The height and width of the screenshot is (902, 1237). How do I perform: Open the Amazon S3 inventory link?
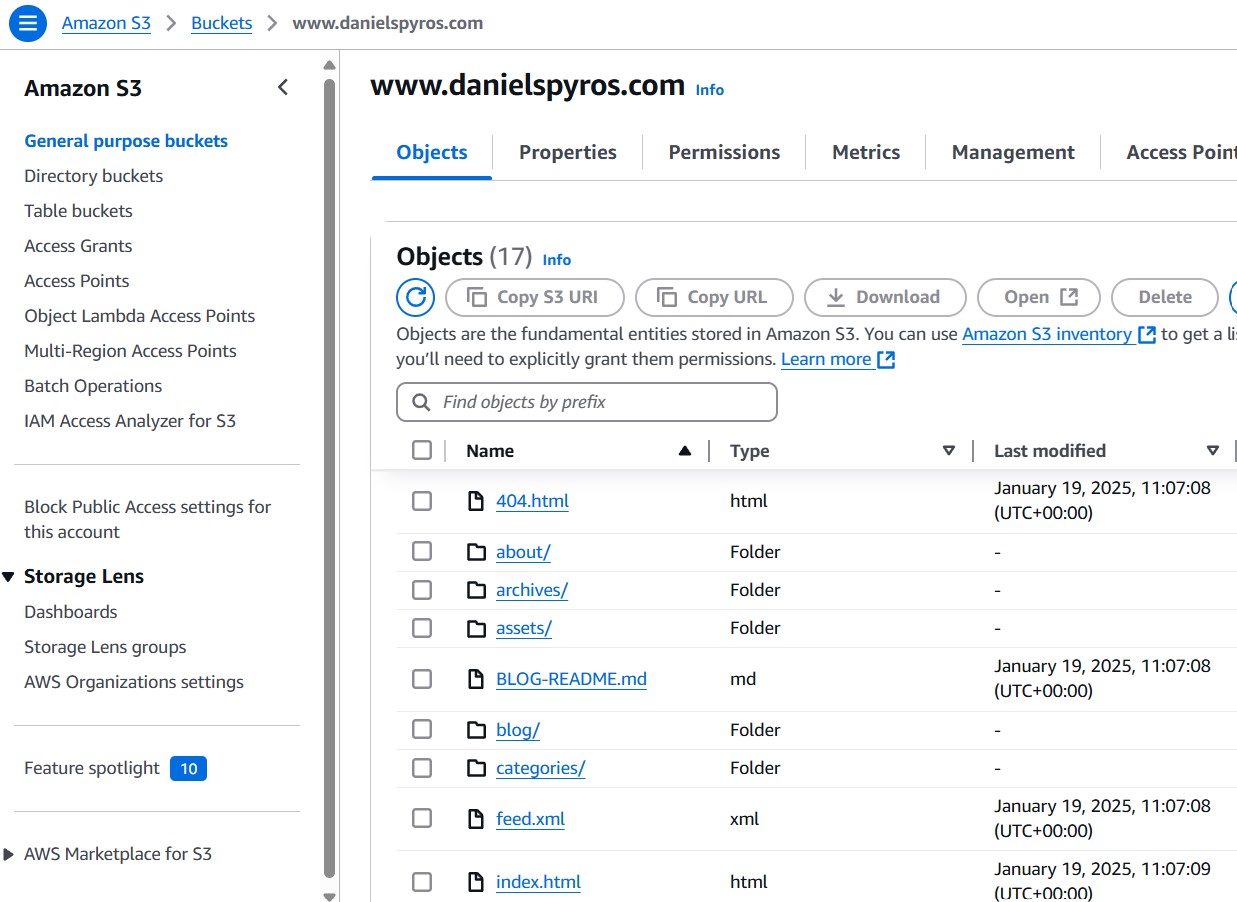click(x=1047, y=334)
